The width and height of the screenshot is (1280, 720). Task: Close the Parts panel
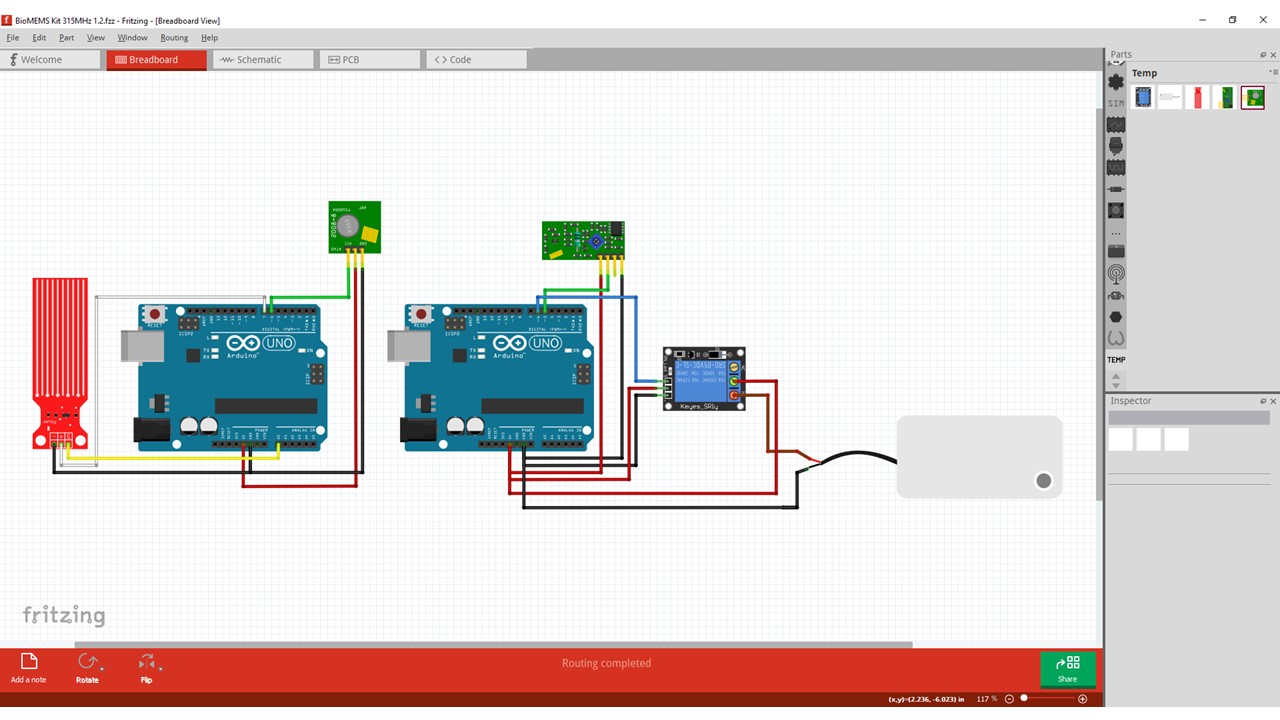(1273, 55)
